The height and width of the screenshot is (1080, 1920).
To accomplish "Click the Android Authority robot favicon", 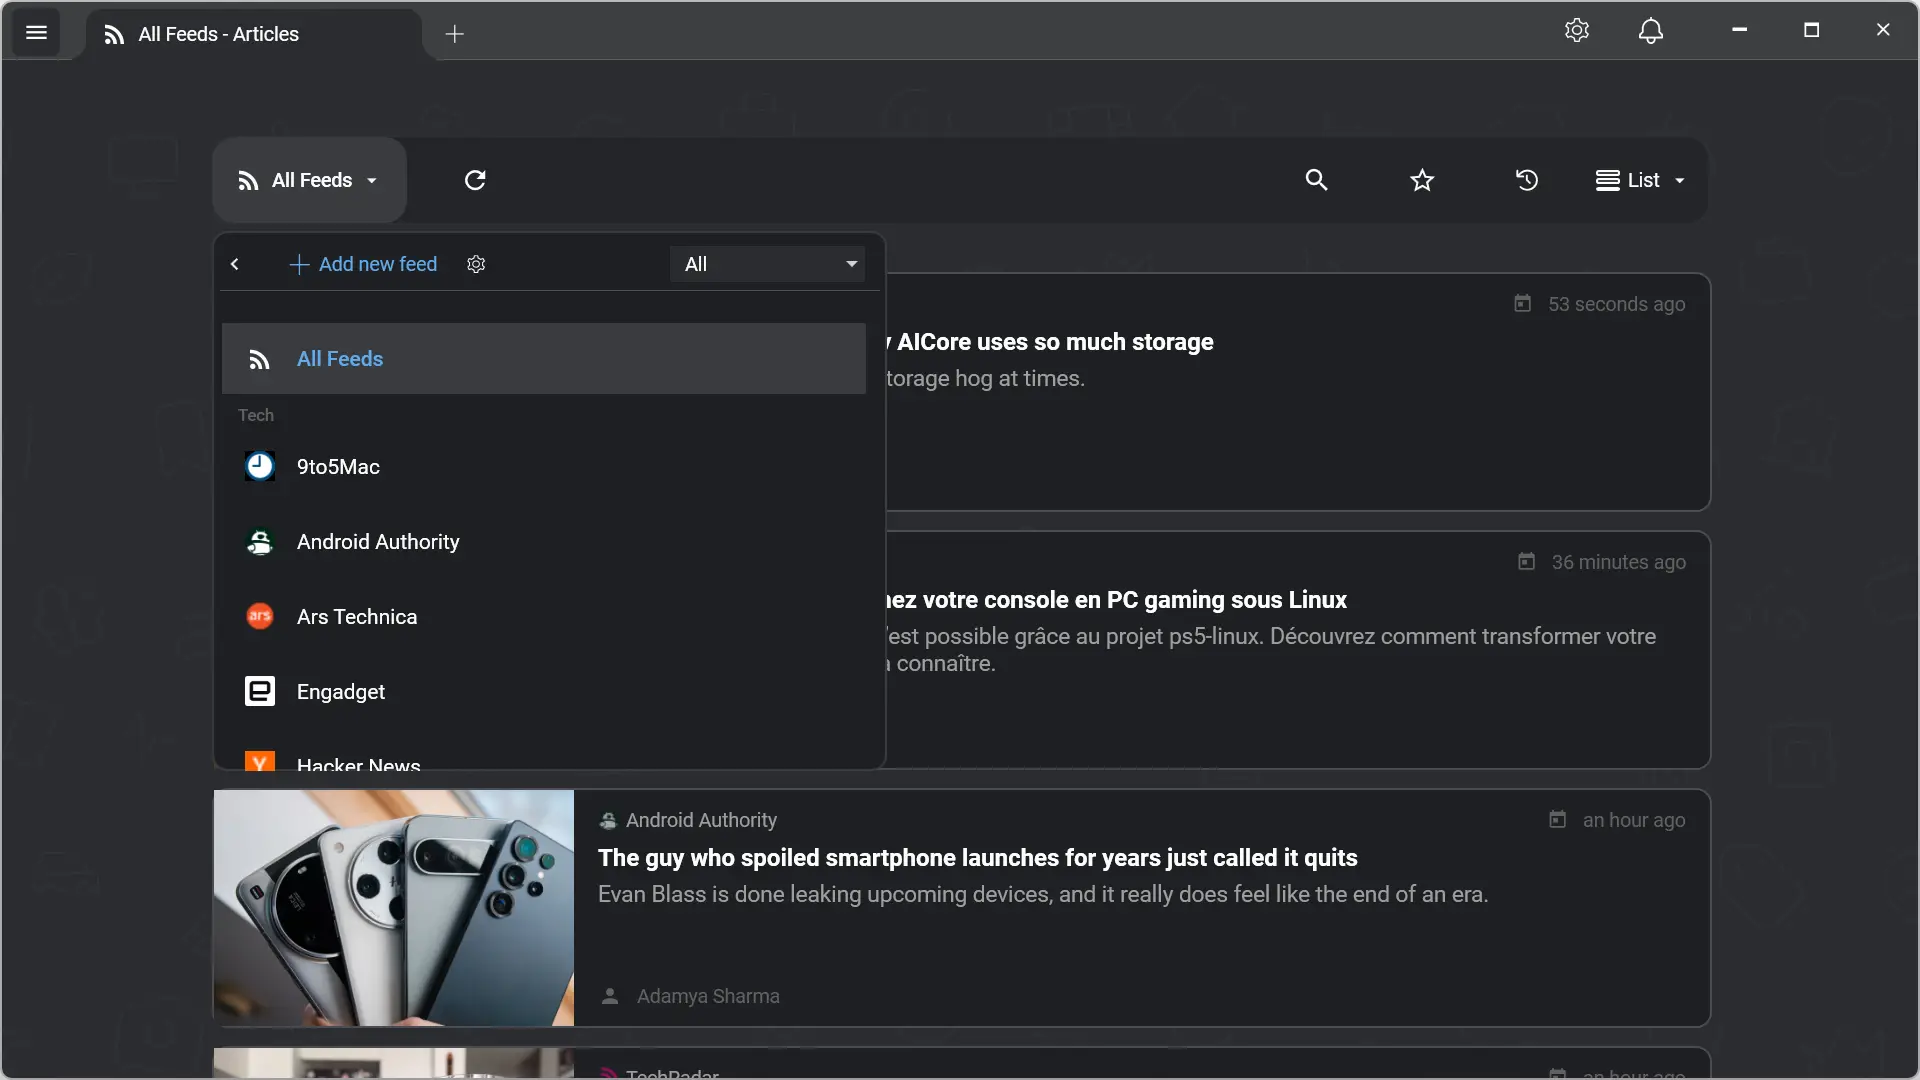I will pos(260,542).
